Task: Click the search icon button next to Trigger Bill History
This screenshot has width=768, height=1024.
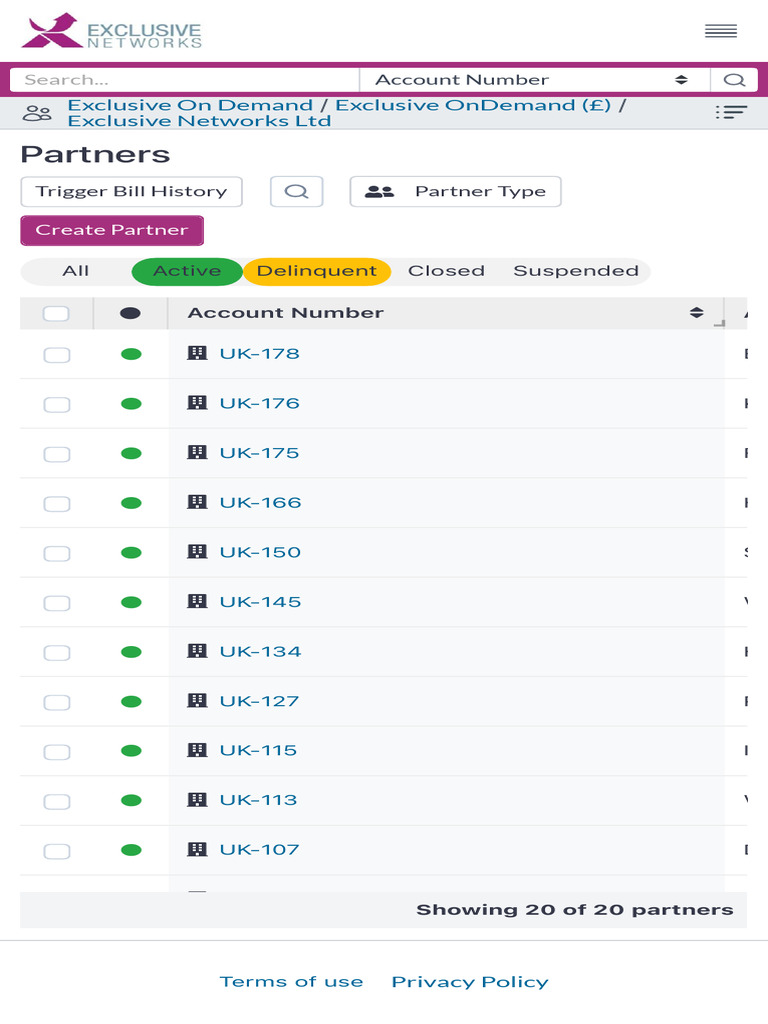Action: pyautogui.click(x=296, y=191)
